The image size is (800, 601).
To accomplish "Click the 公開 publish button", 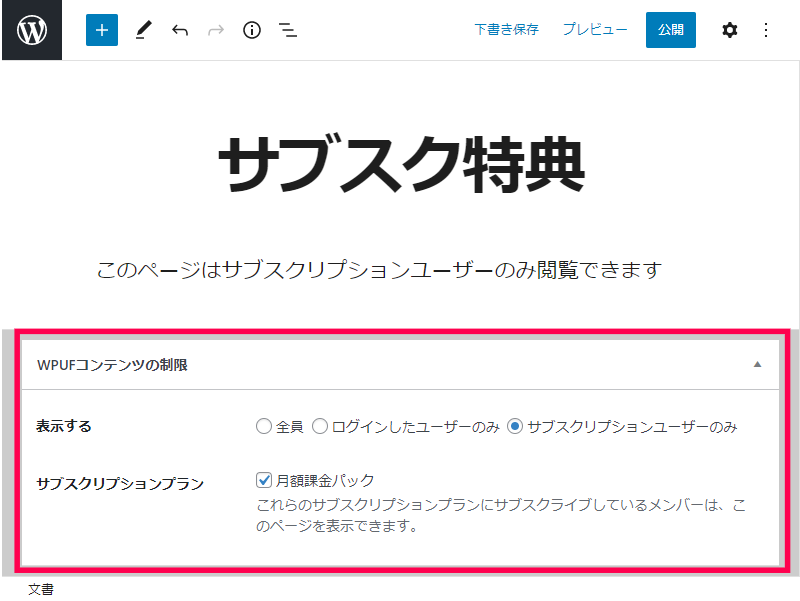I will coord(671,30).
